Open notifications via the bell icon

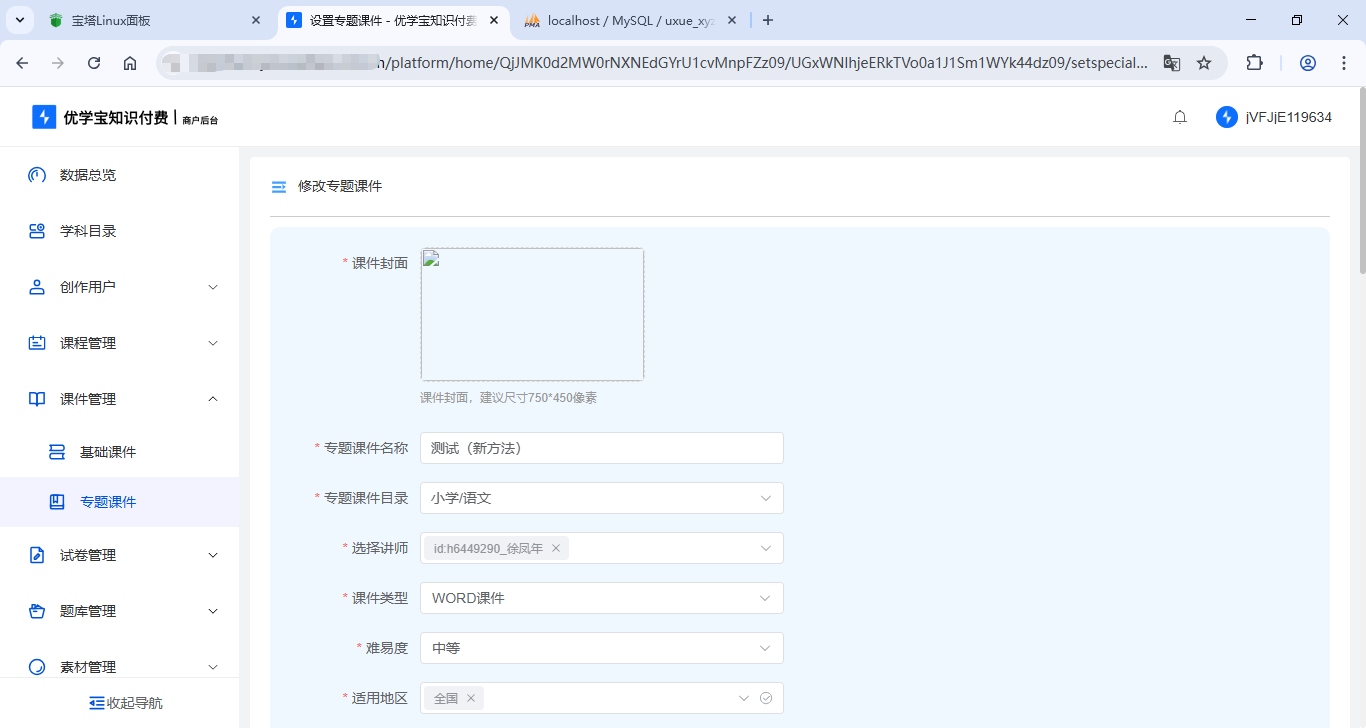1180,116
